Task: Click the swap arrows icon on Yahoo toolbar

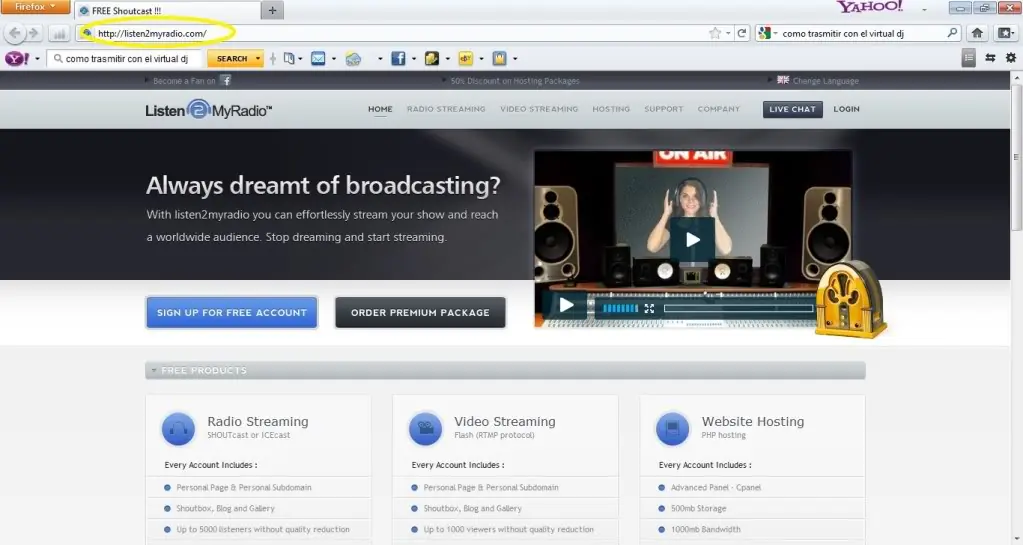Action: (990, 58)
